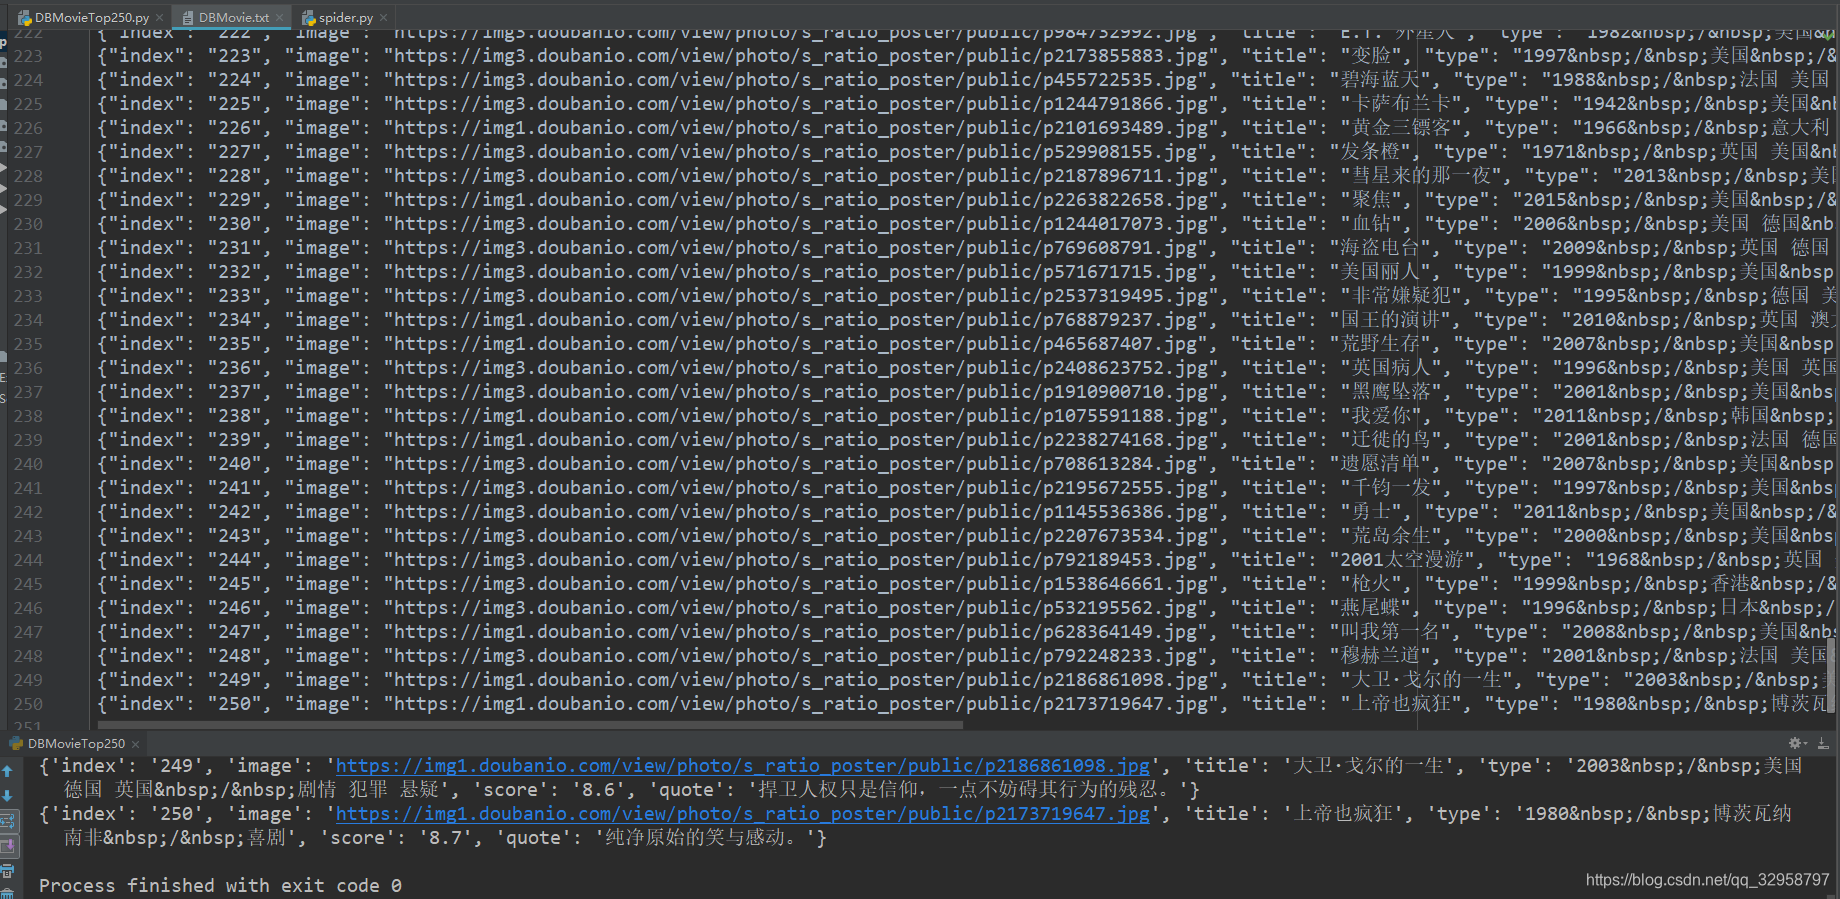Close the DBMovieTop250 run tab
Viewport: 1840px width, 899px height.
[x=136, y=743]
